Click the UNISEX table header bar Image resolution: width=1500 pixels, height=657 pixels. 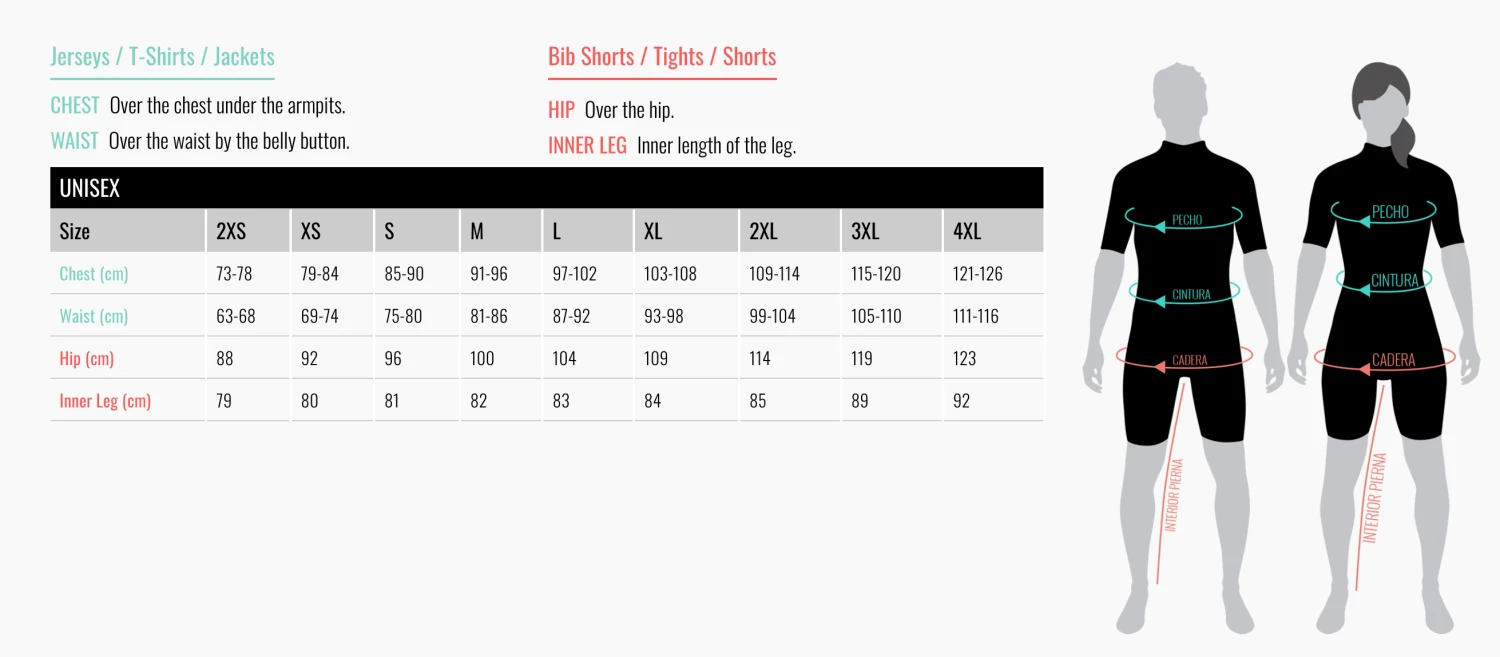[x=546, y=188]
